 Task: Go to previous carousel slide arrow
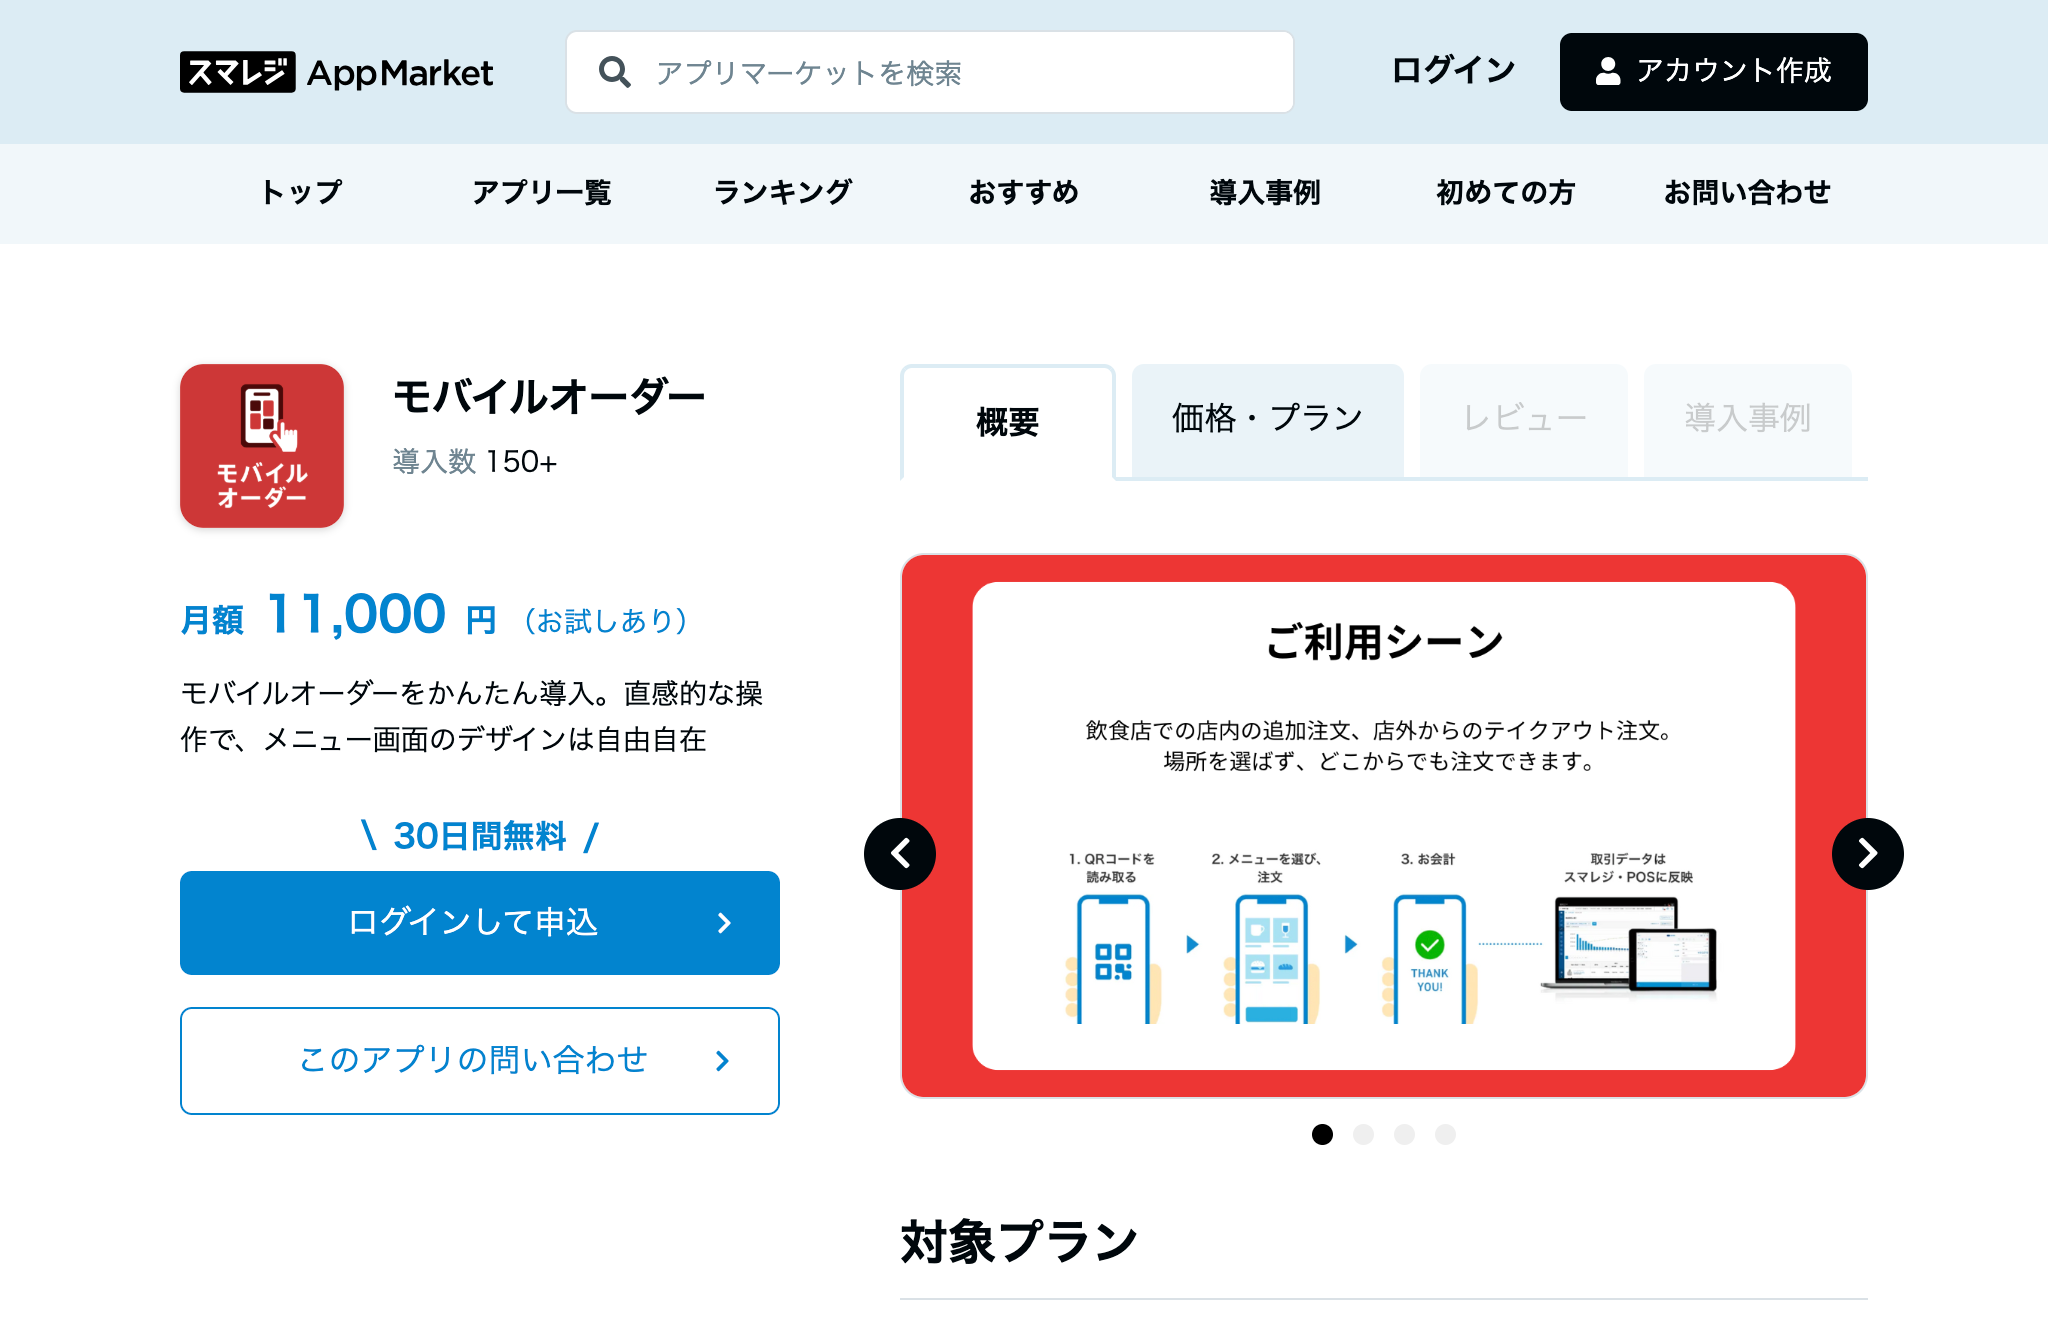pos(900,853)
